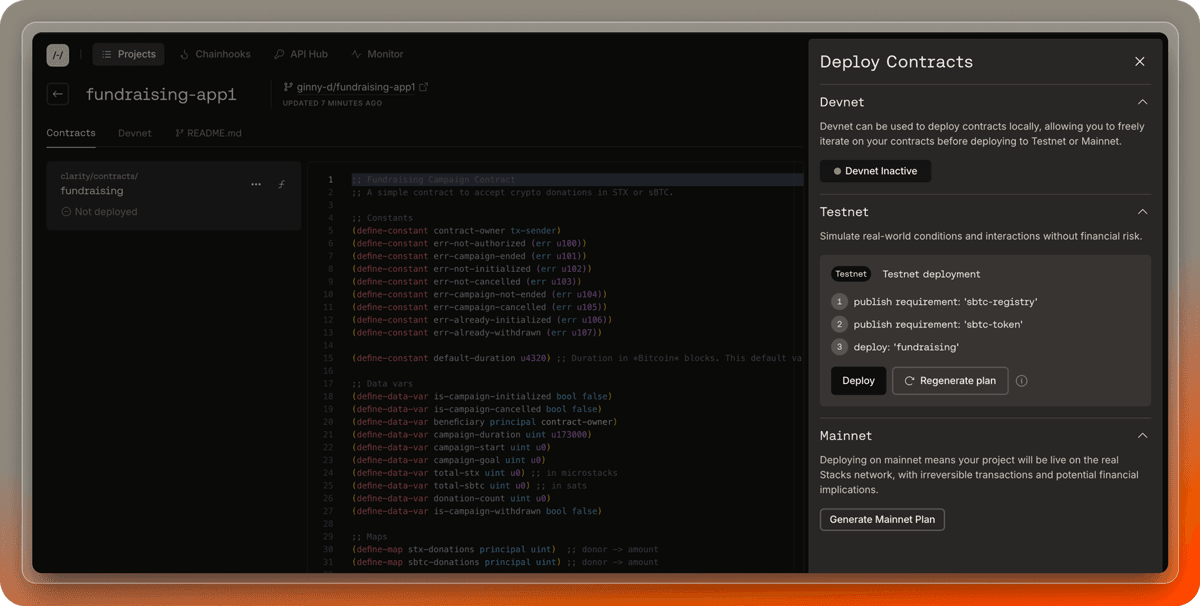Click the Hiro platform logo icon
Screen dimensions: 1200x606
click(x=57, y=55)
